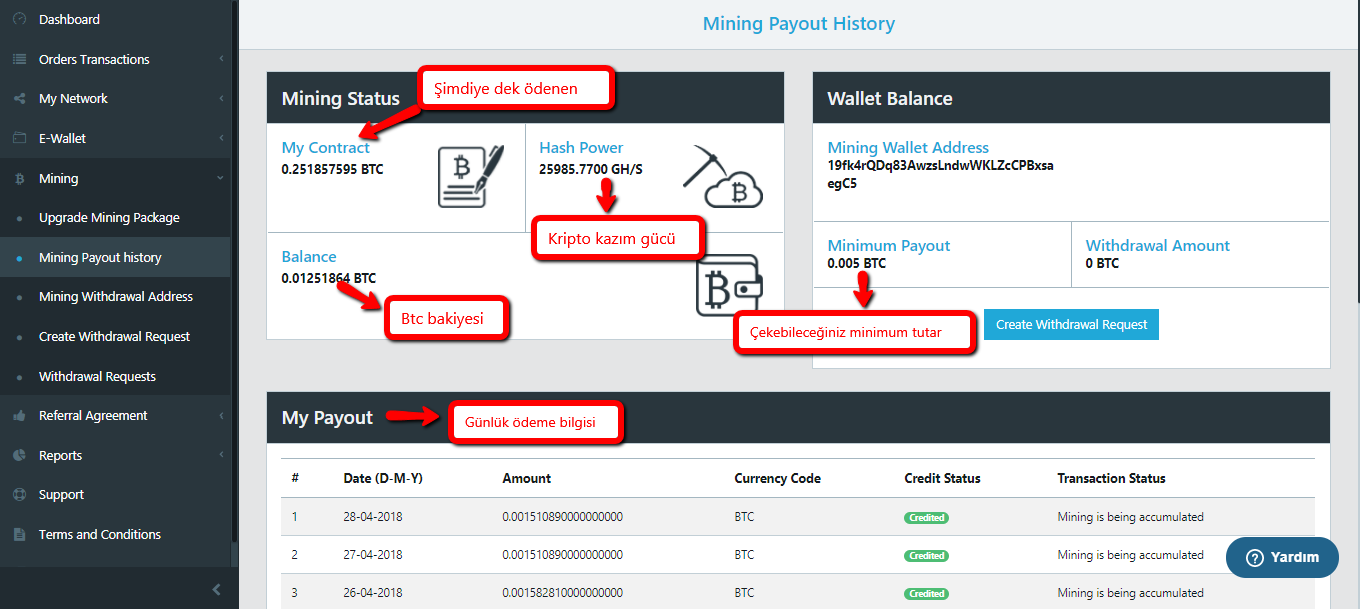Screen dimensions: 1360x609
Task: Click the Mining Payout History page title
Action: 799,23
